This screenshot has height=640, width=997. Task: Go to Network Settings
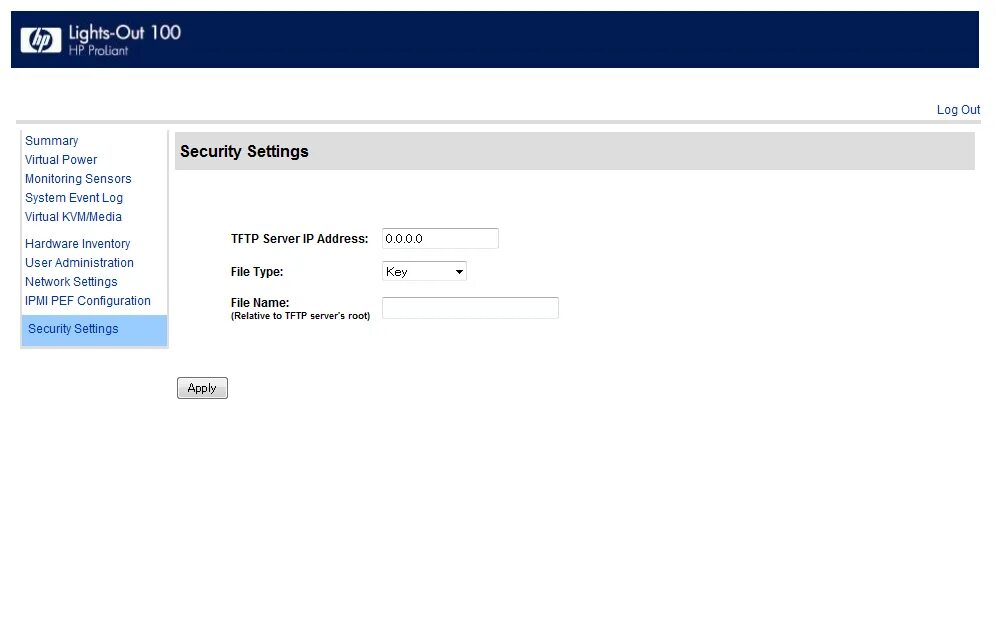pyautogui.click(x=71, y=282)
